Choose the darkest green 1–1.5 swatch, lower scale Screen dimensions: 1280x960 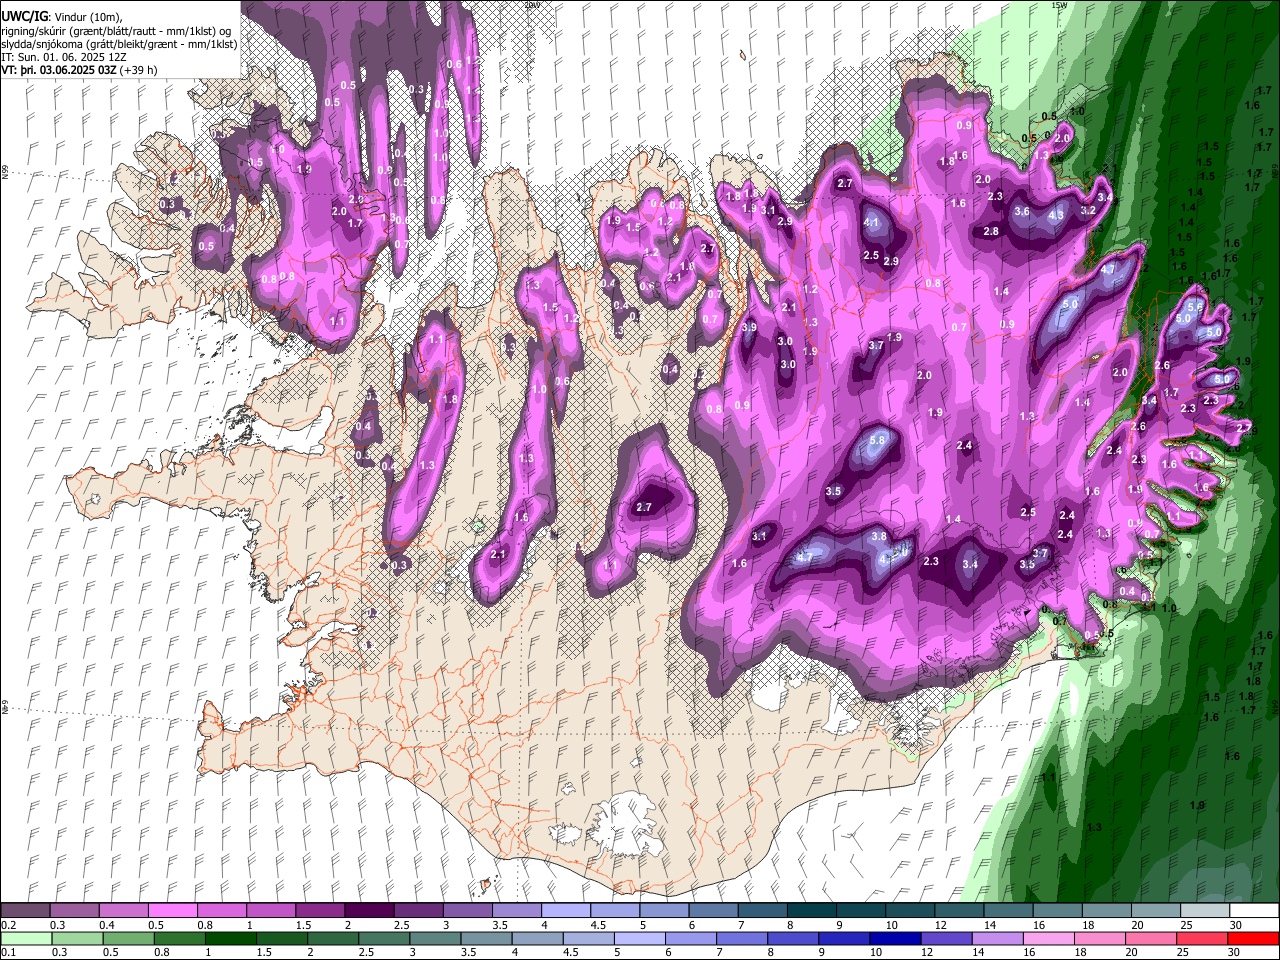point(230,939)
